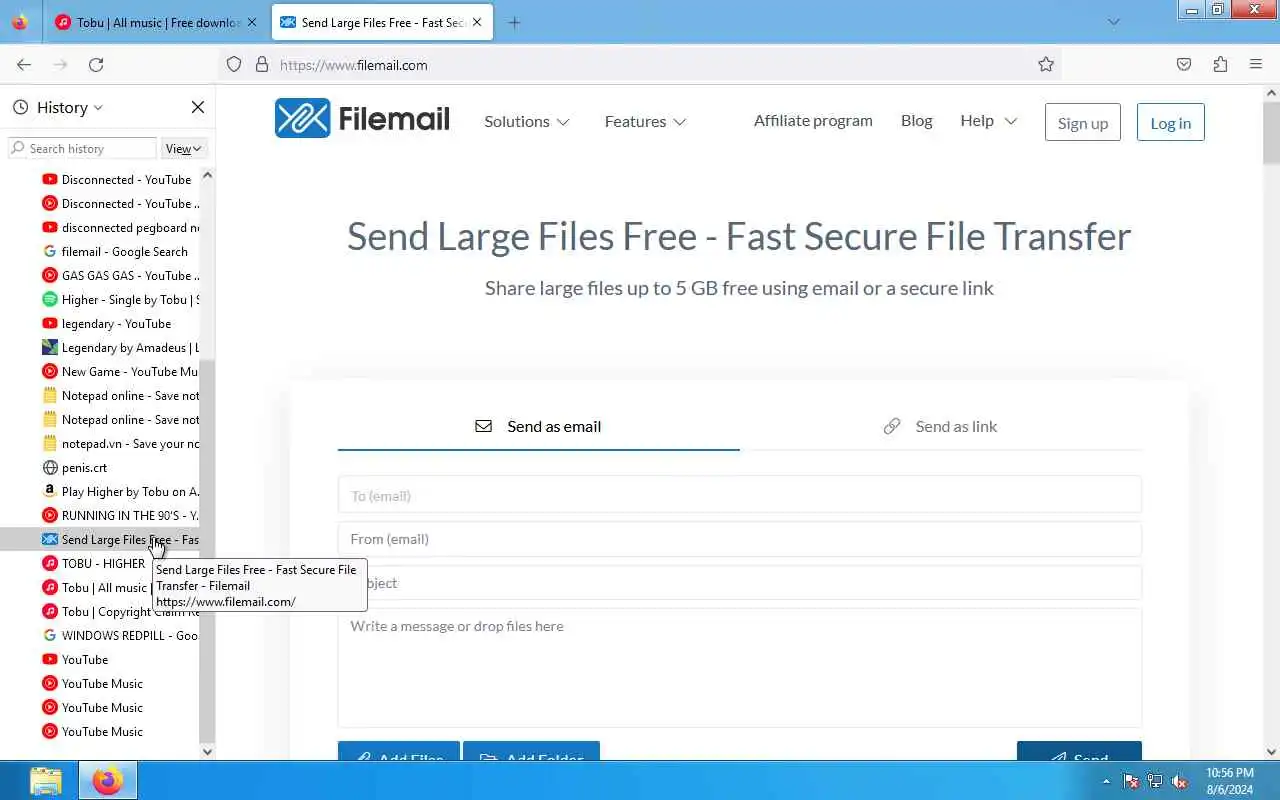The width and height of the screenshot is (1280, 800).
Task: Click the volume tray icon
Action: point(1179,781)
